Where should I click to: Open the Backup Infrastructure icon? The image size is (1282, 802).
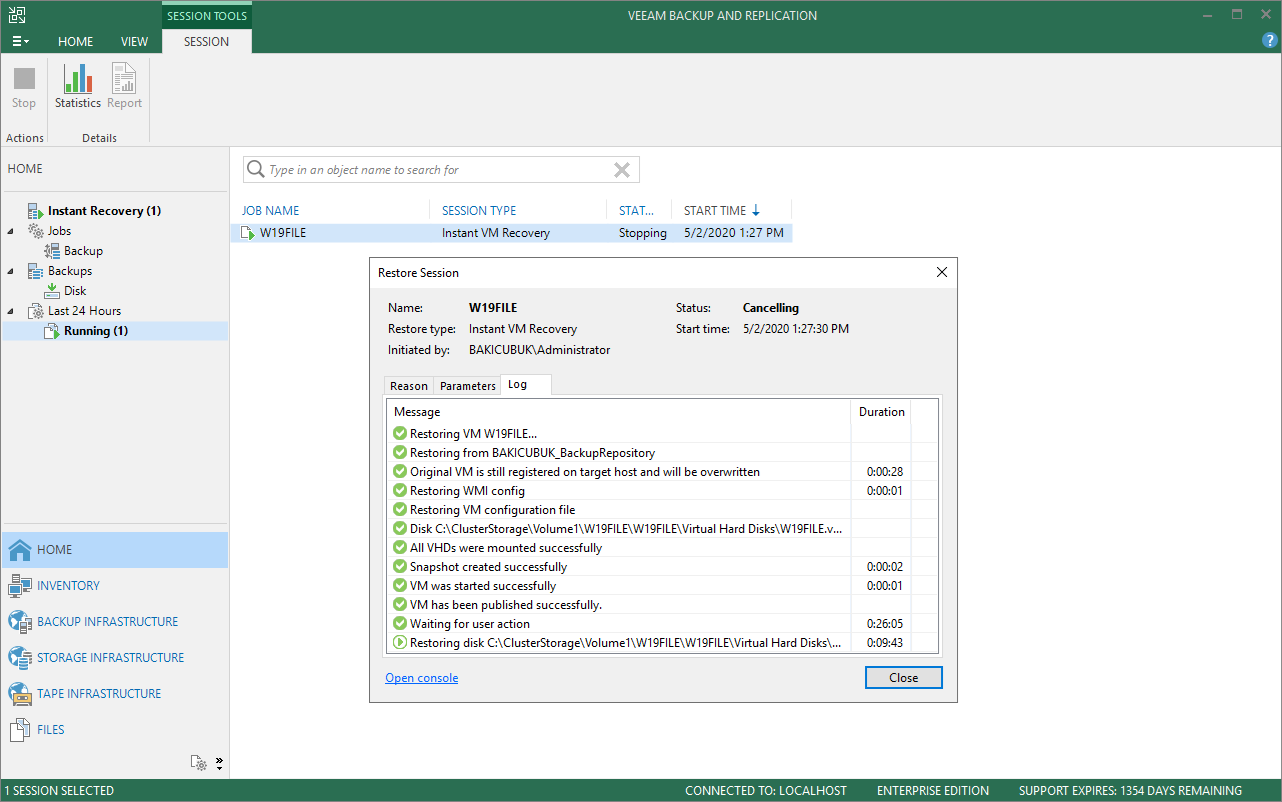[x=20, y=622]
